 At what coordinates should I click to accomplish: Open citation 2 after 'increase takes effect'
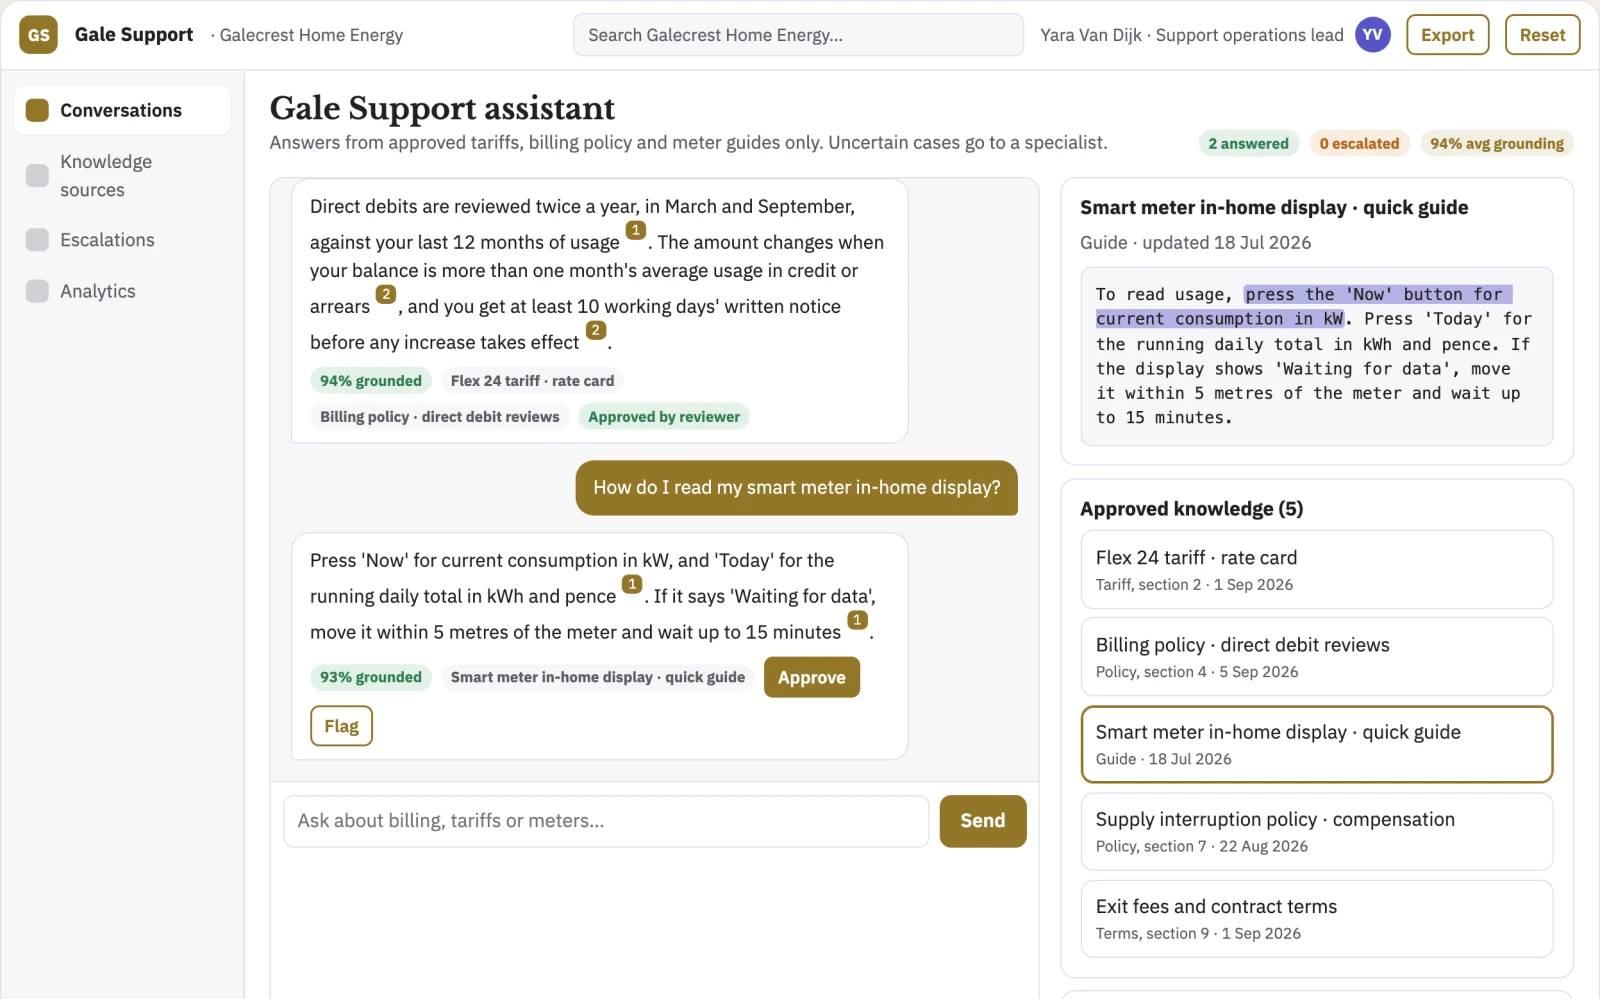(x=596, y=330)
